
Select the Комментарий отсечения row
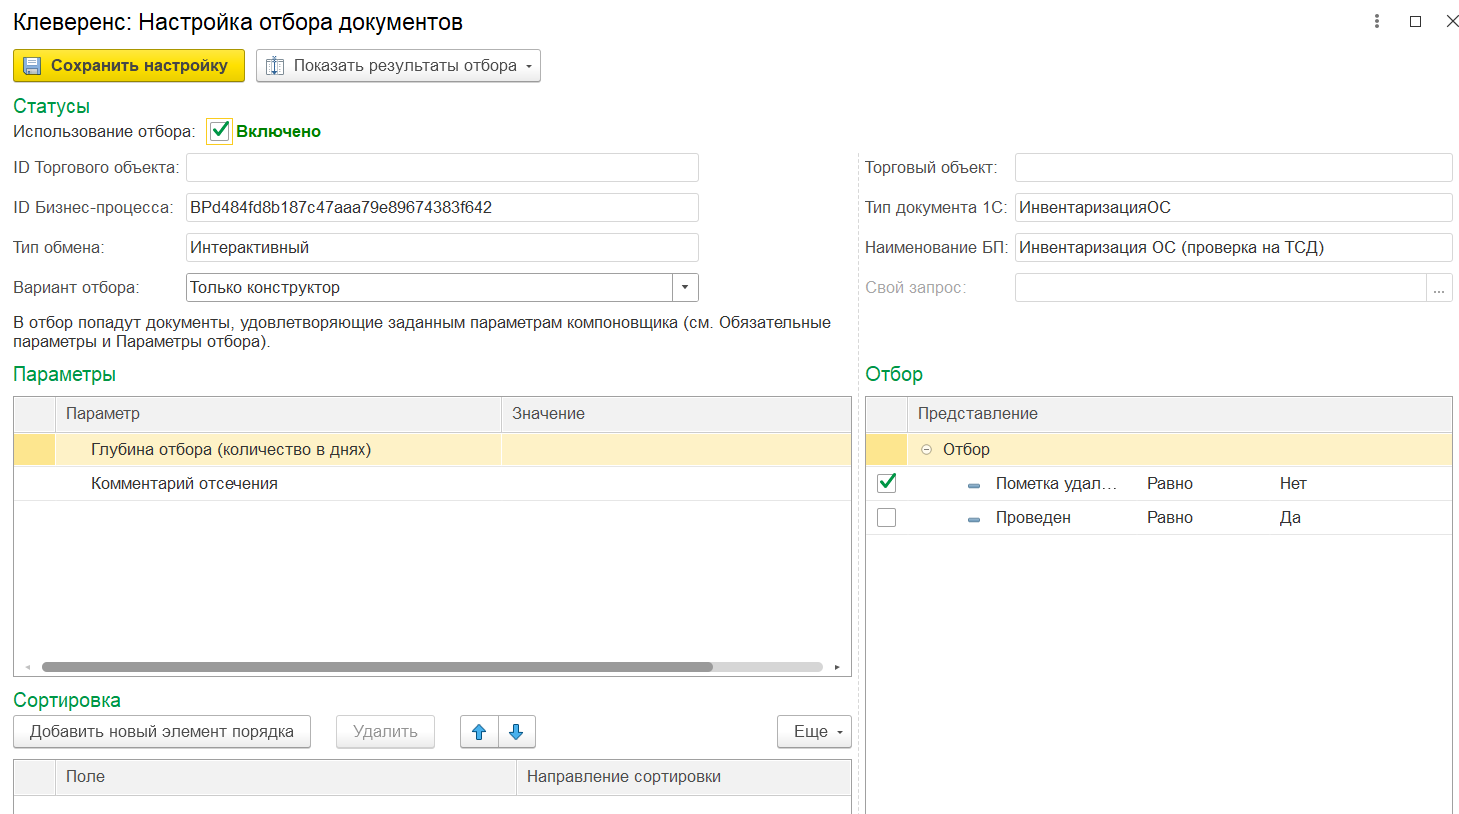click(x=432, y=484)
